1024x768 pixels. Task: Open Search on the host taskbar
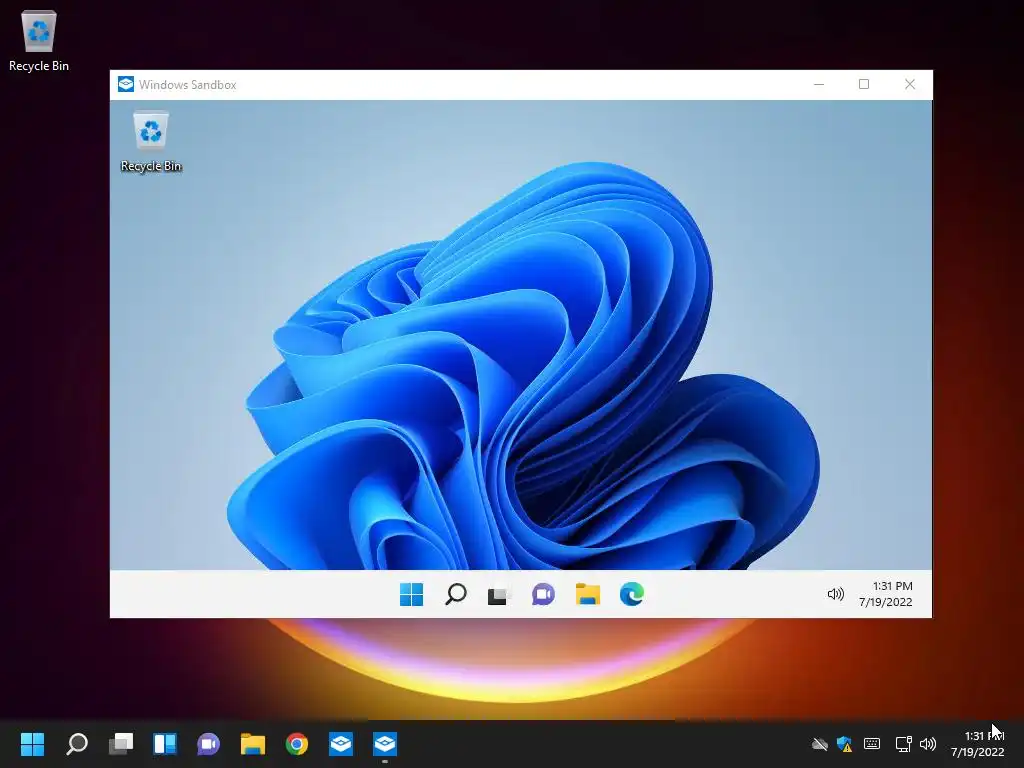pos(77,743)
